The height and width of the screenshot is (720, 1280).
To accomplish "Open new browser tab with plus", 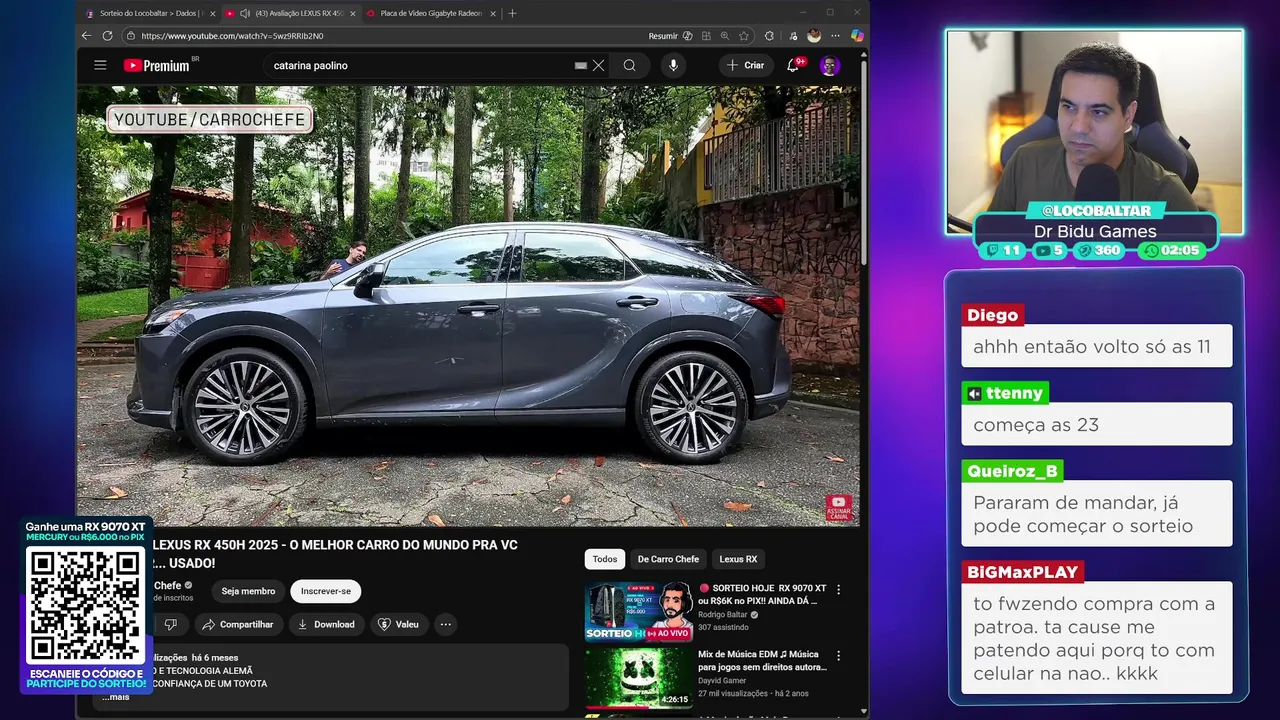I will pos(512,13).
